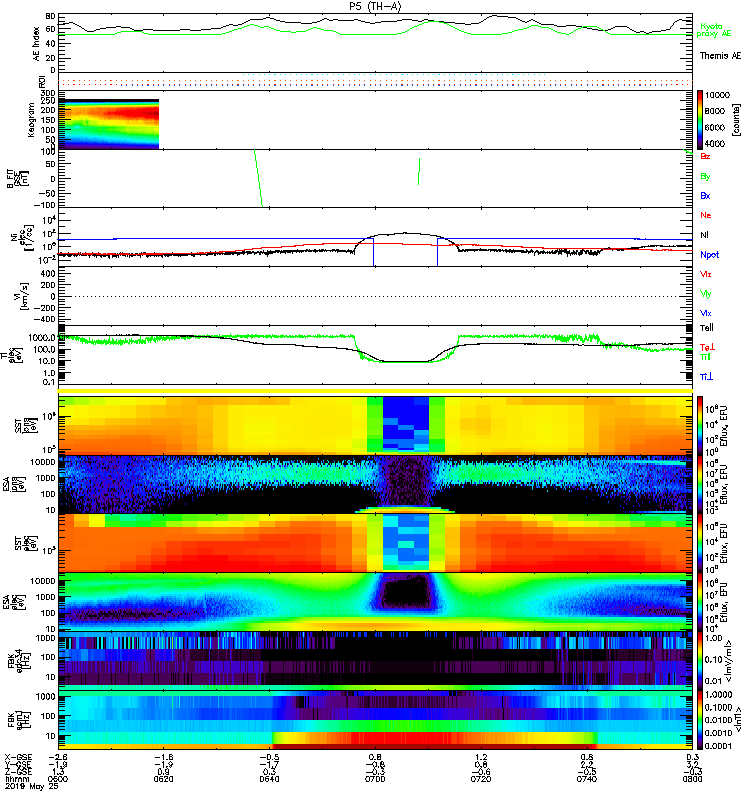
Task: Click the ESA electron Eflux color bar
Action: 700,602
